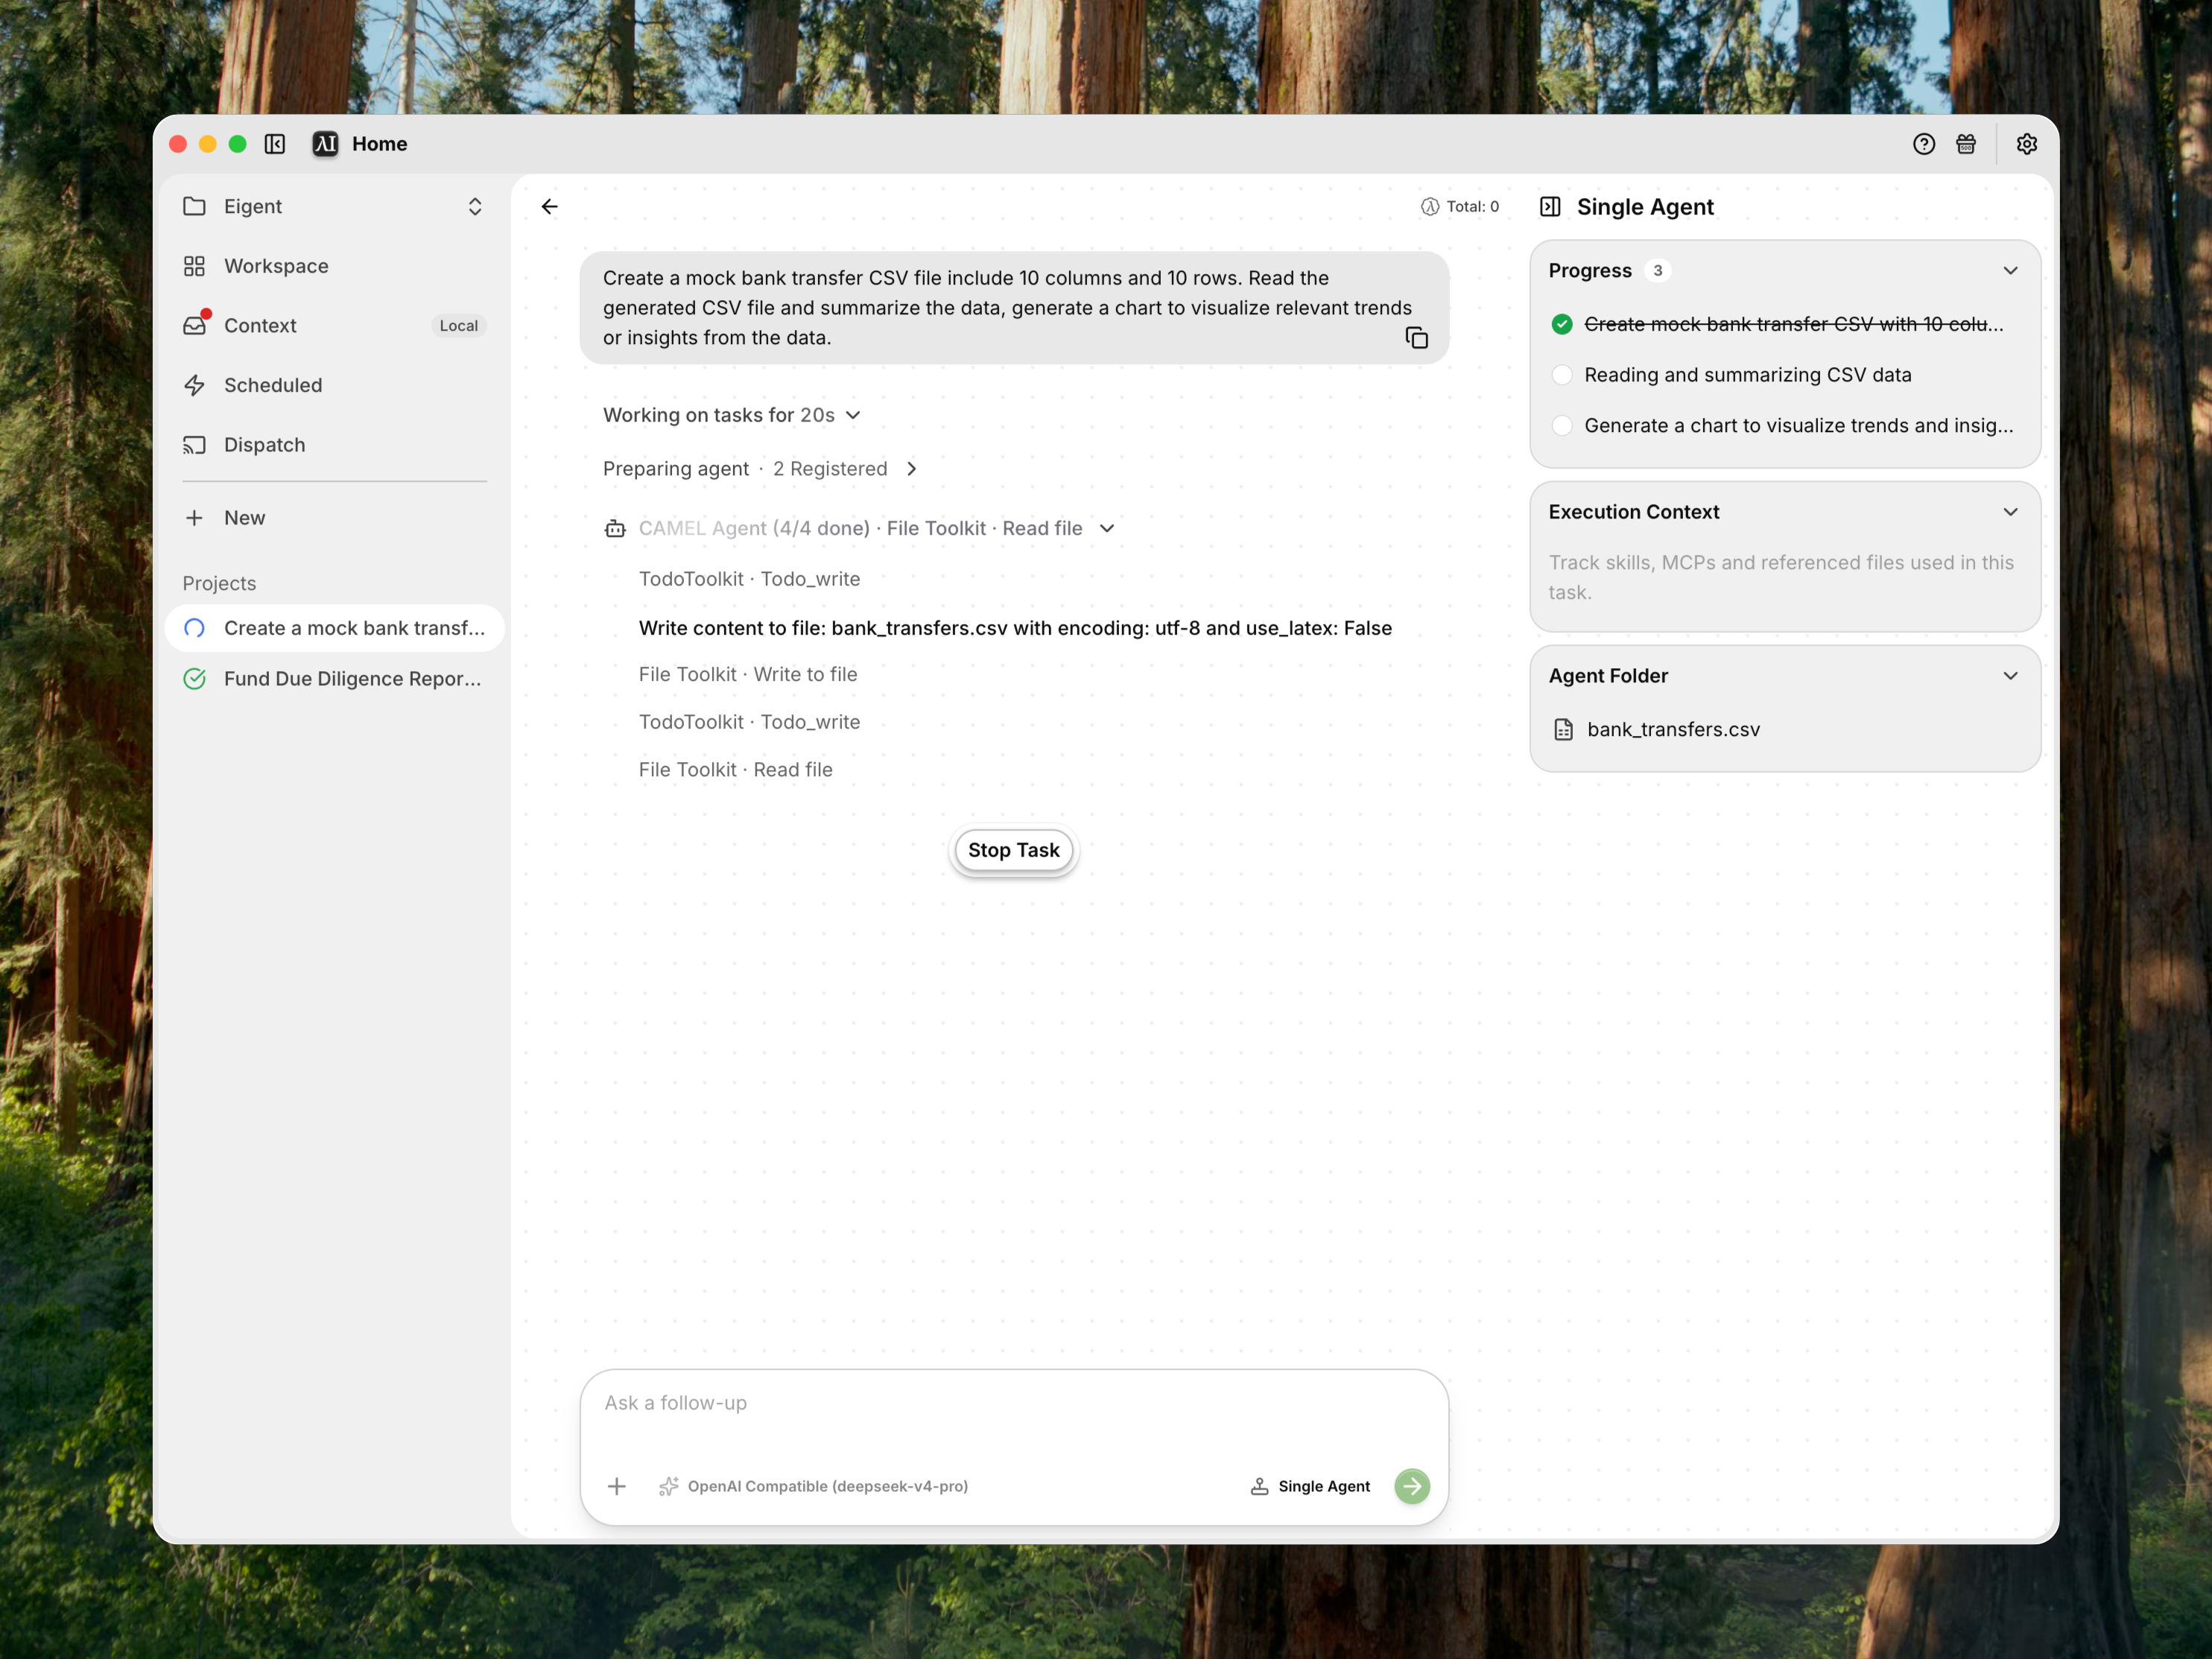Click the bank_transfers.csv file icon
Image resolution: width=2212 pixels, height=1659 pixels.
(x=1563, y=729)
